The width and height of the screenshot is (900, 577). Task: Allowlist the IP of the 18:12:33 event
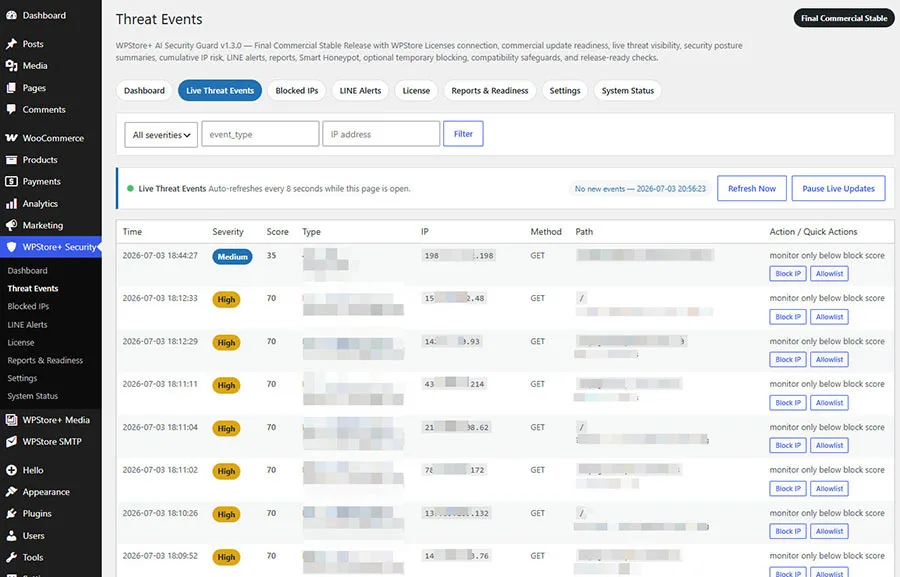[829, 317]
